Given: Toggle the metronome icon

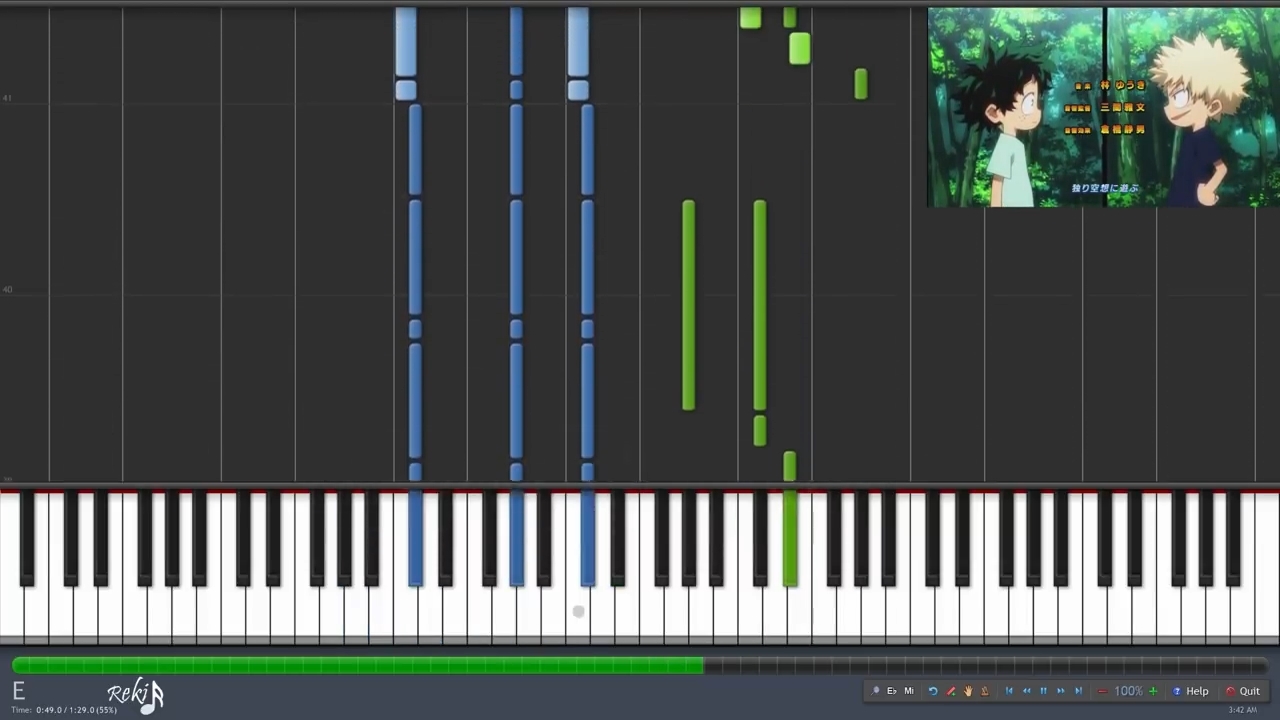Looking at the screenshot, I should click(984, 691).
